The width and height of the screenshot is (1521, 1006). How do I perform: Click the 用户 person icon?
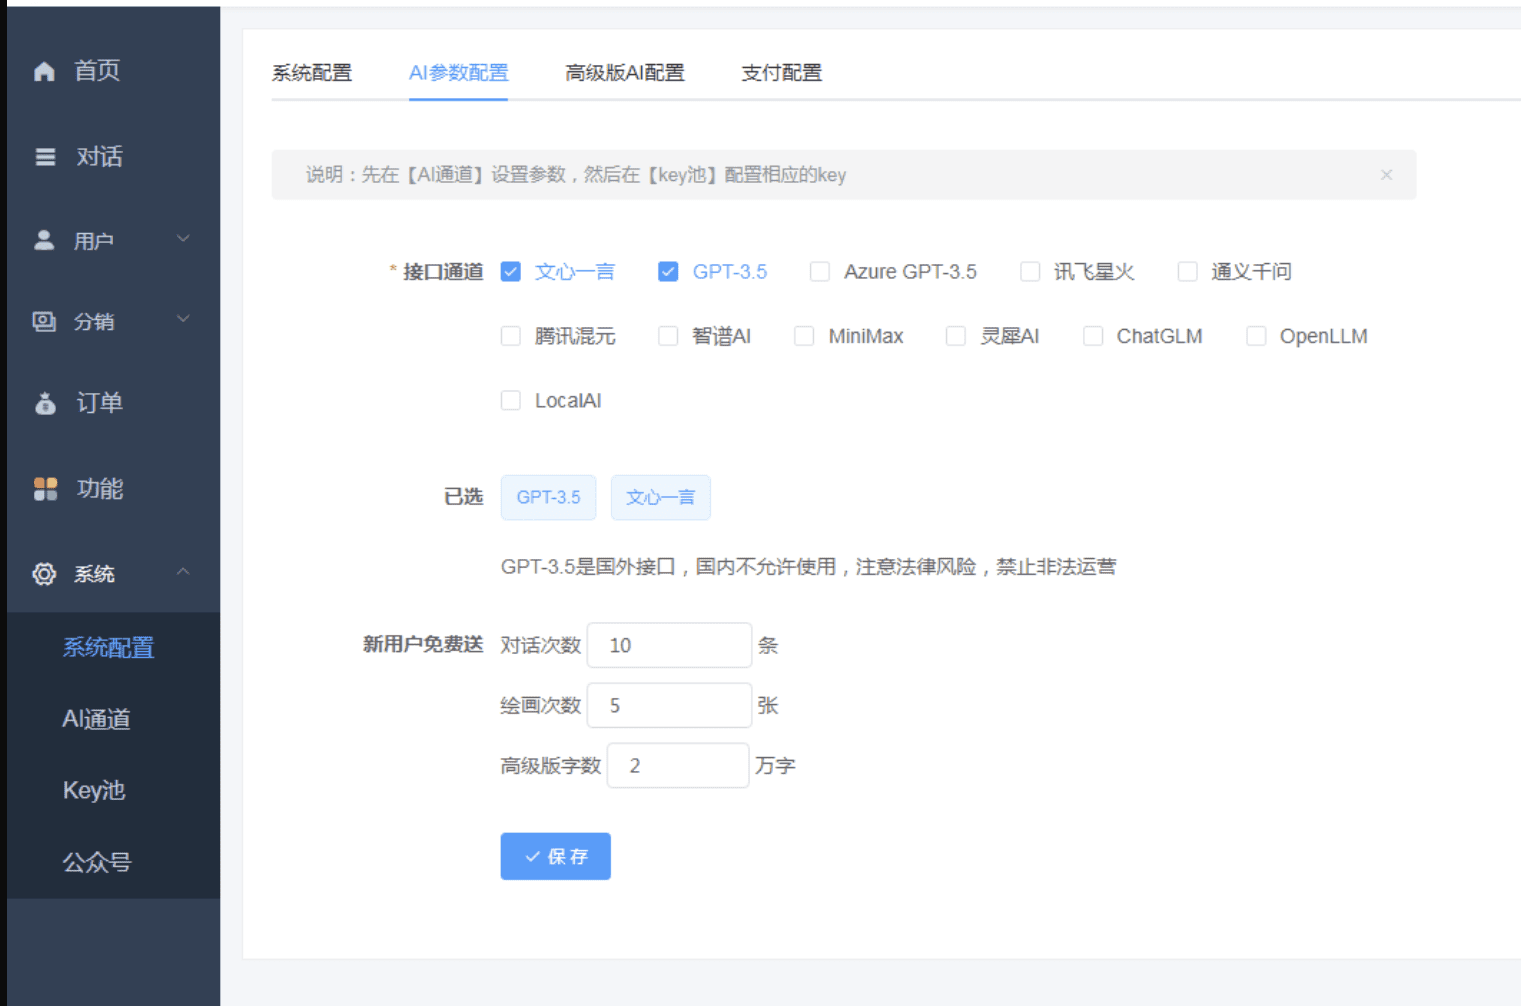tap(44, 240)
